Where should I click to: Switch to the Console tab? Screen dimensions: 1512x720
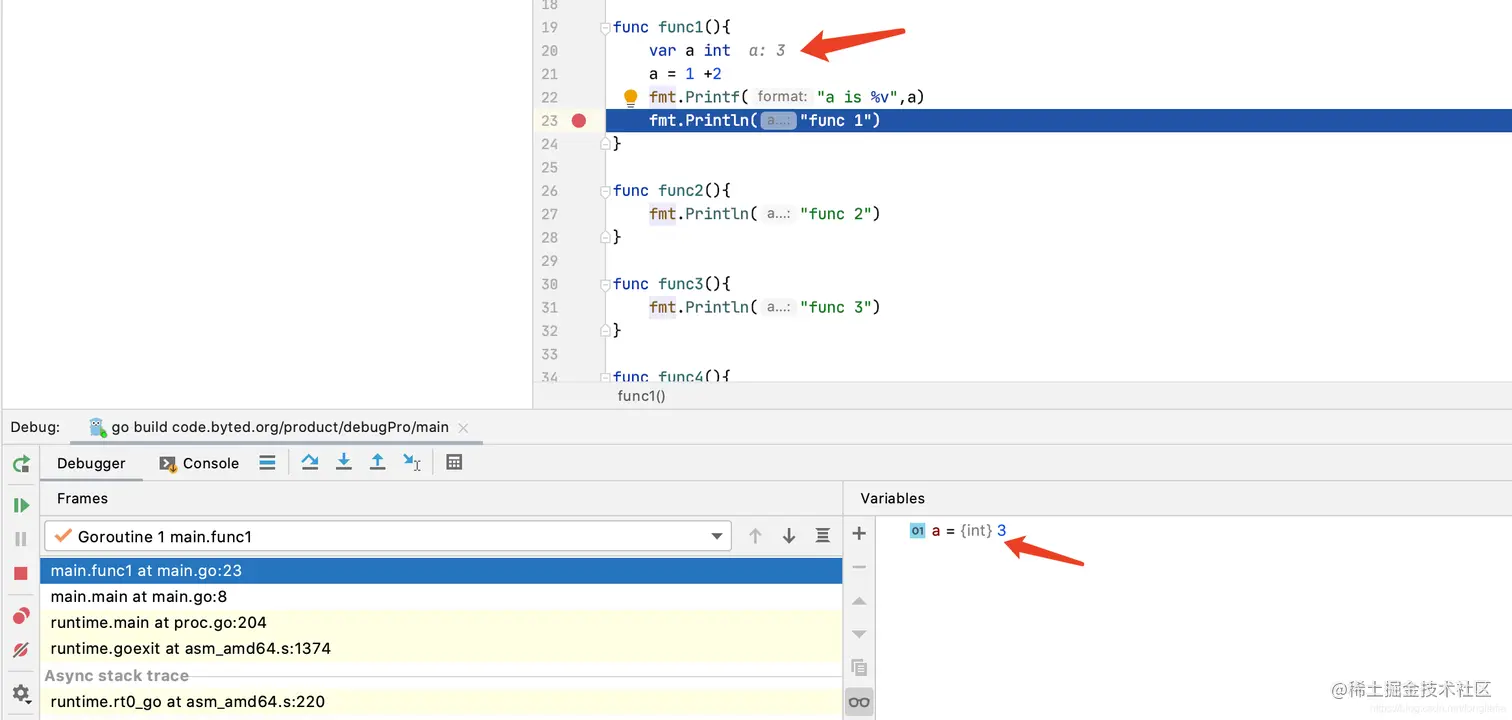[x=199, y=463]
